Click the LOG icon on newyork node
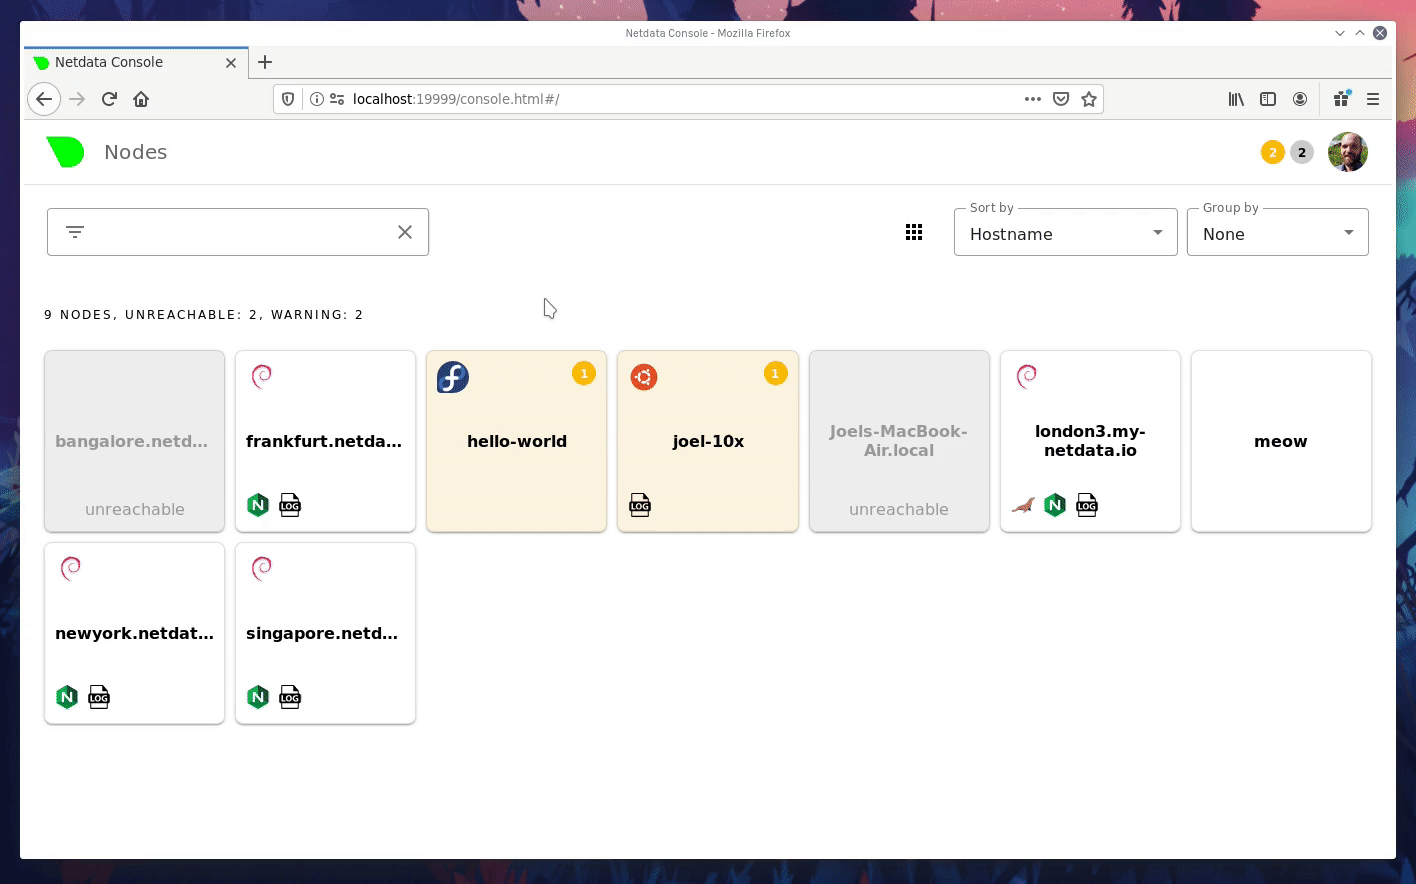This screenshot has height=884, width=1416. 99,697
